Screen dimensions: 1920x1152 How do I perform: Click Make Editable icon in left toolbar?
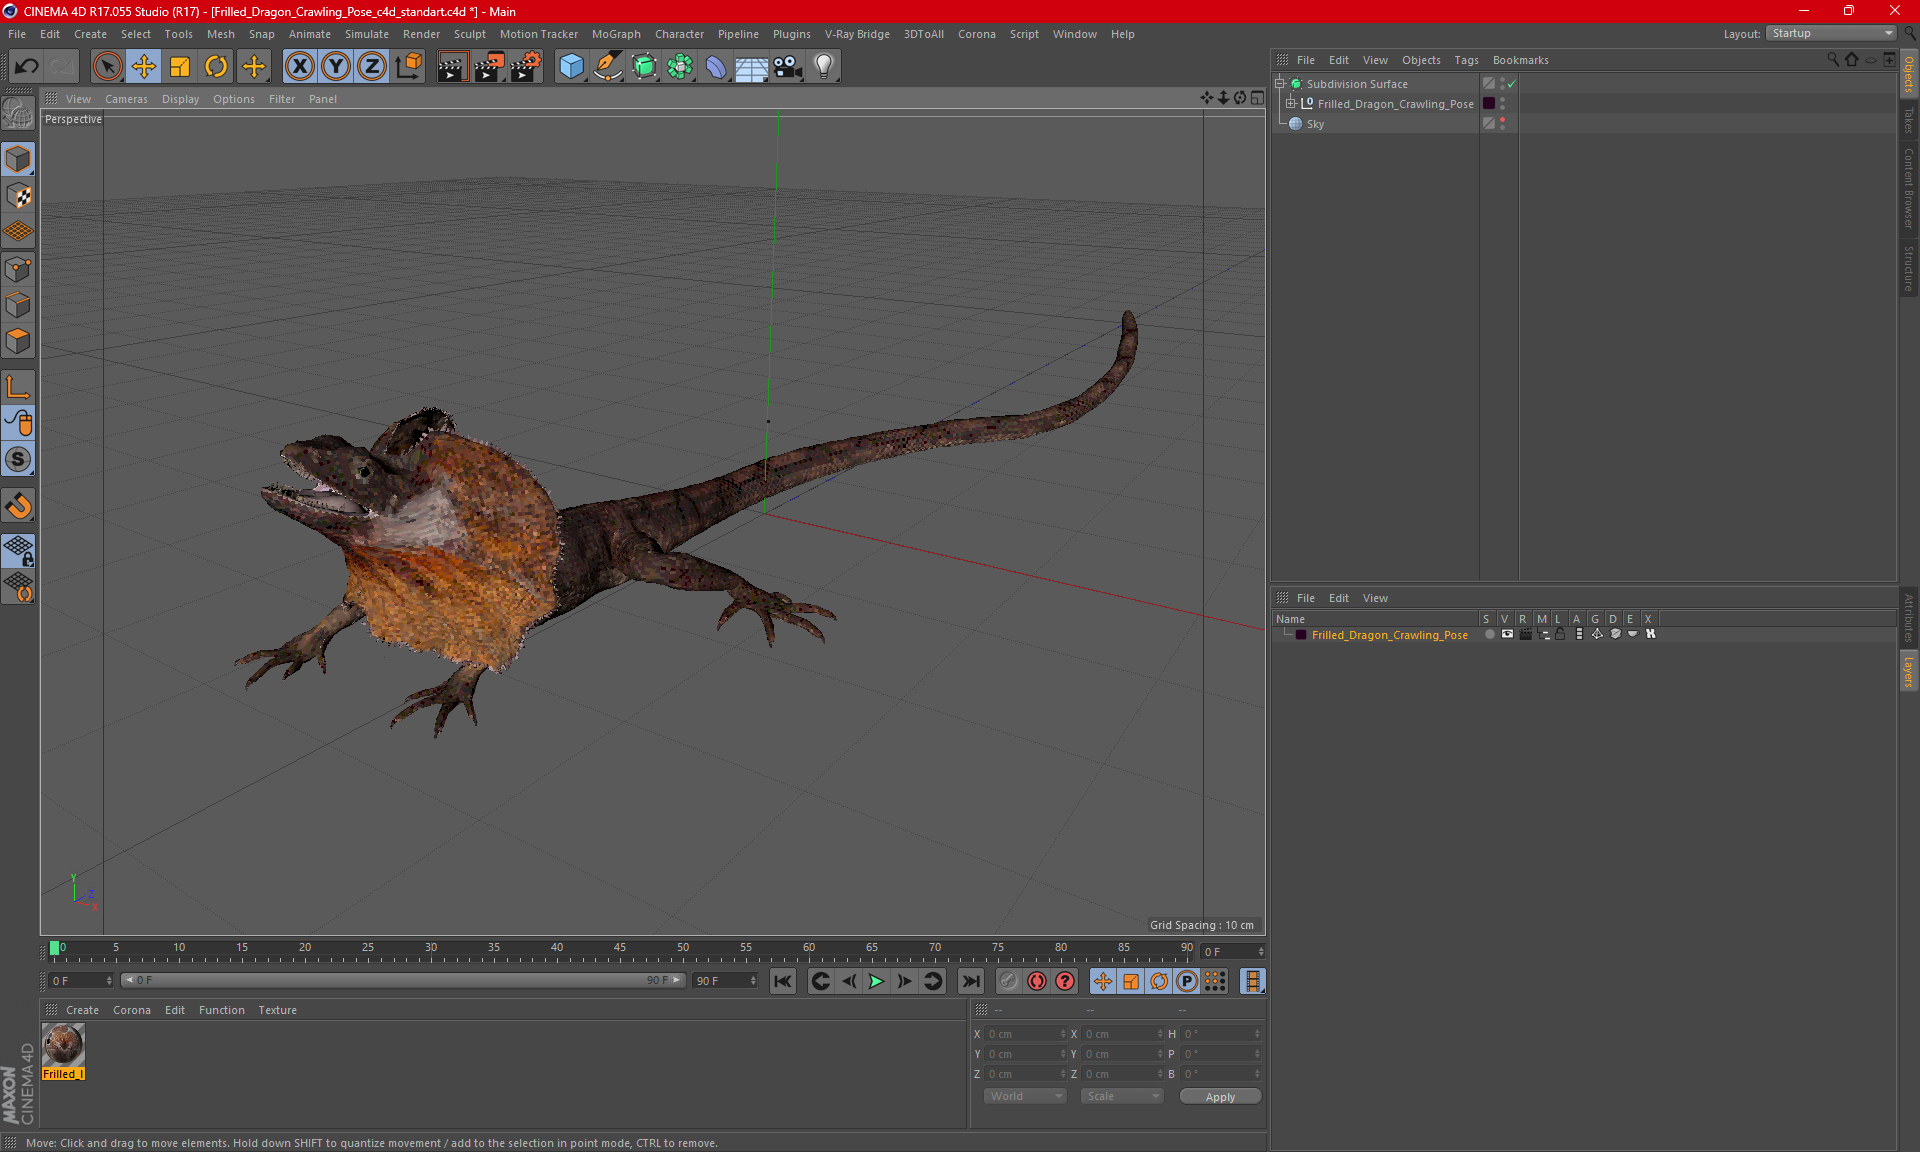18,114
